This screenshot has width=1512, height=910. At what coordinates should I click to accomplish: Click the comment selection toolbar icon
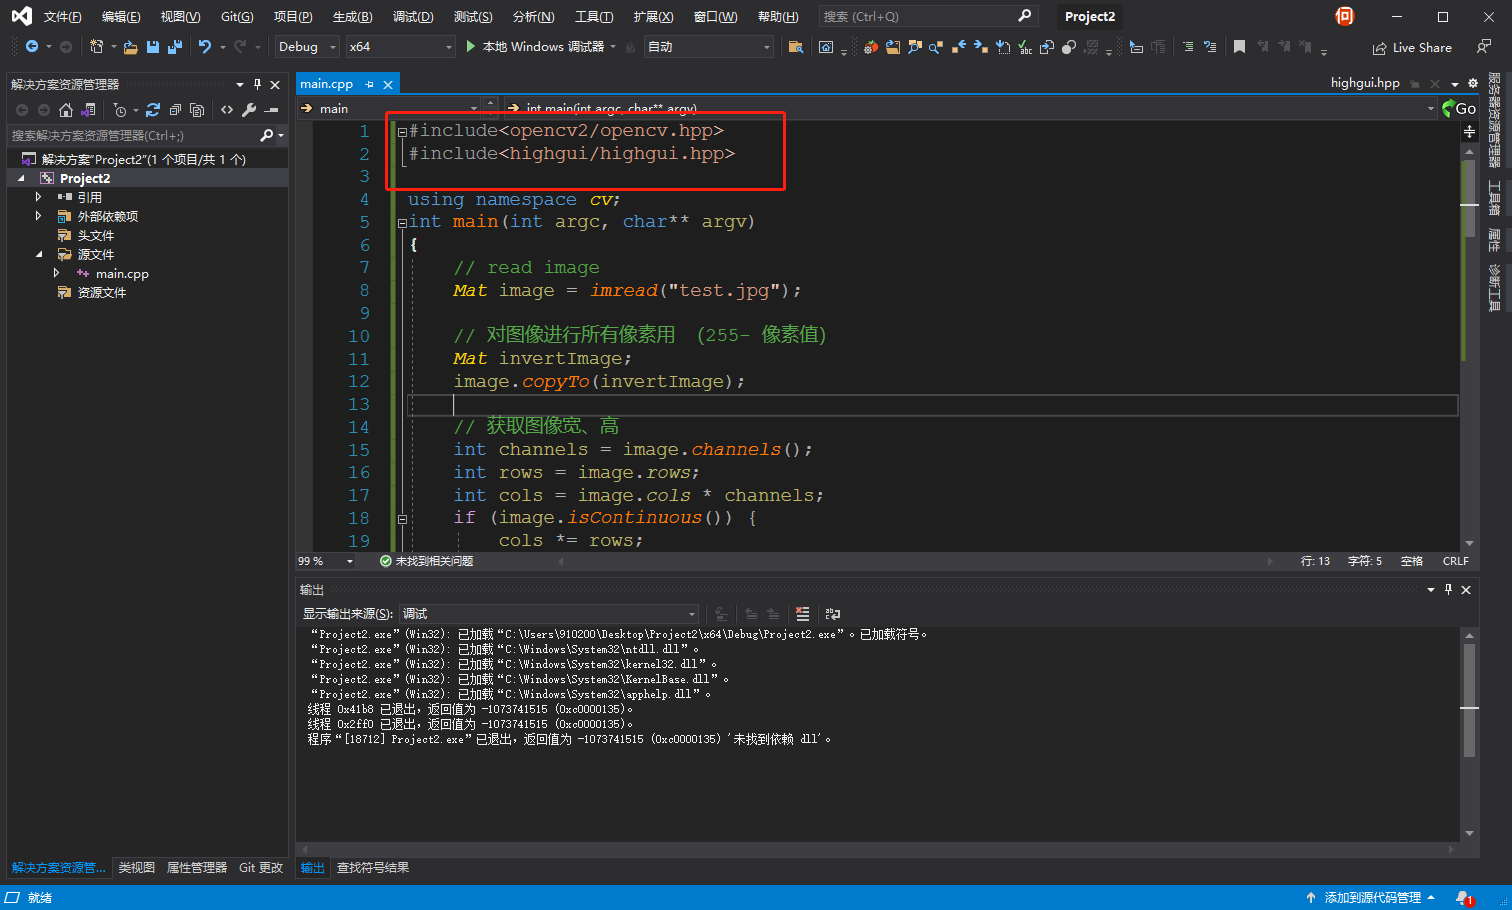(1188, 47)
